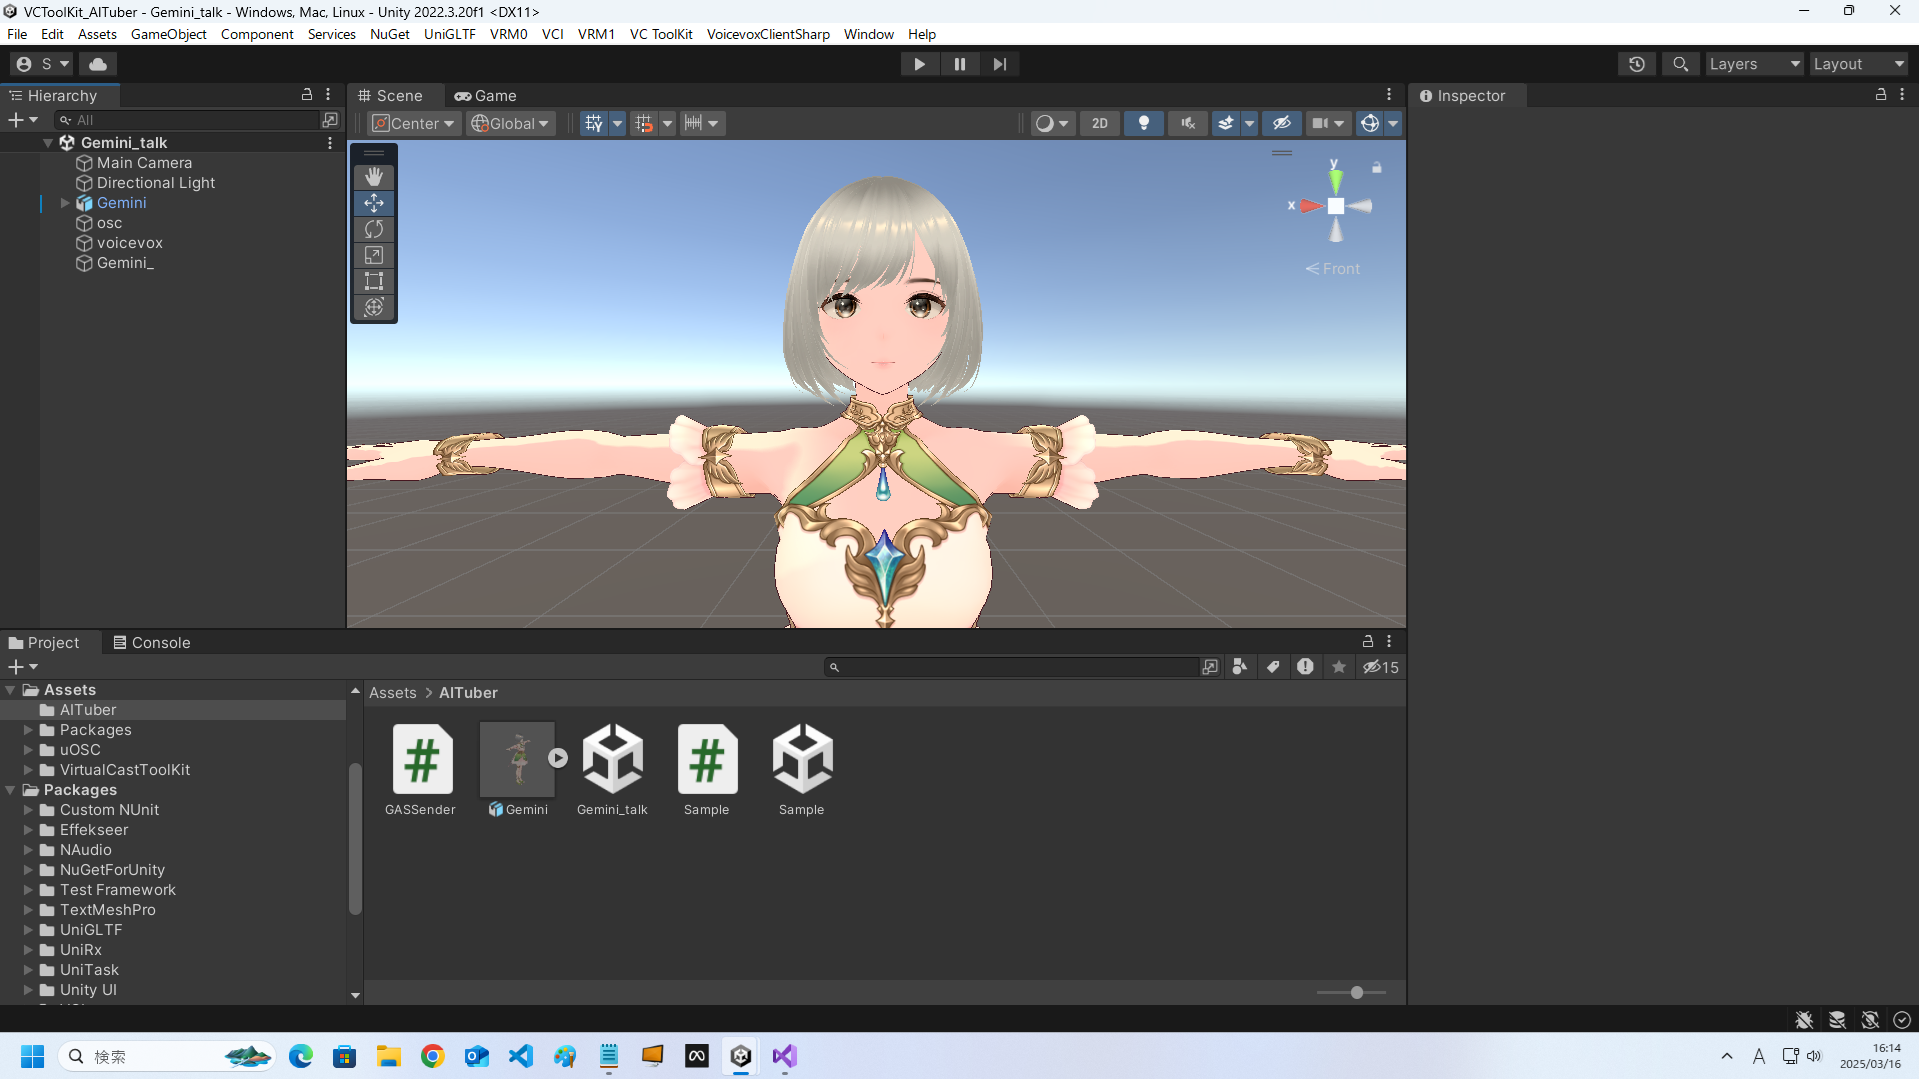Switch to the Game tab
The image size is (1919, 1080).
pyautogui.click(x=486, y=96)
